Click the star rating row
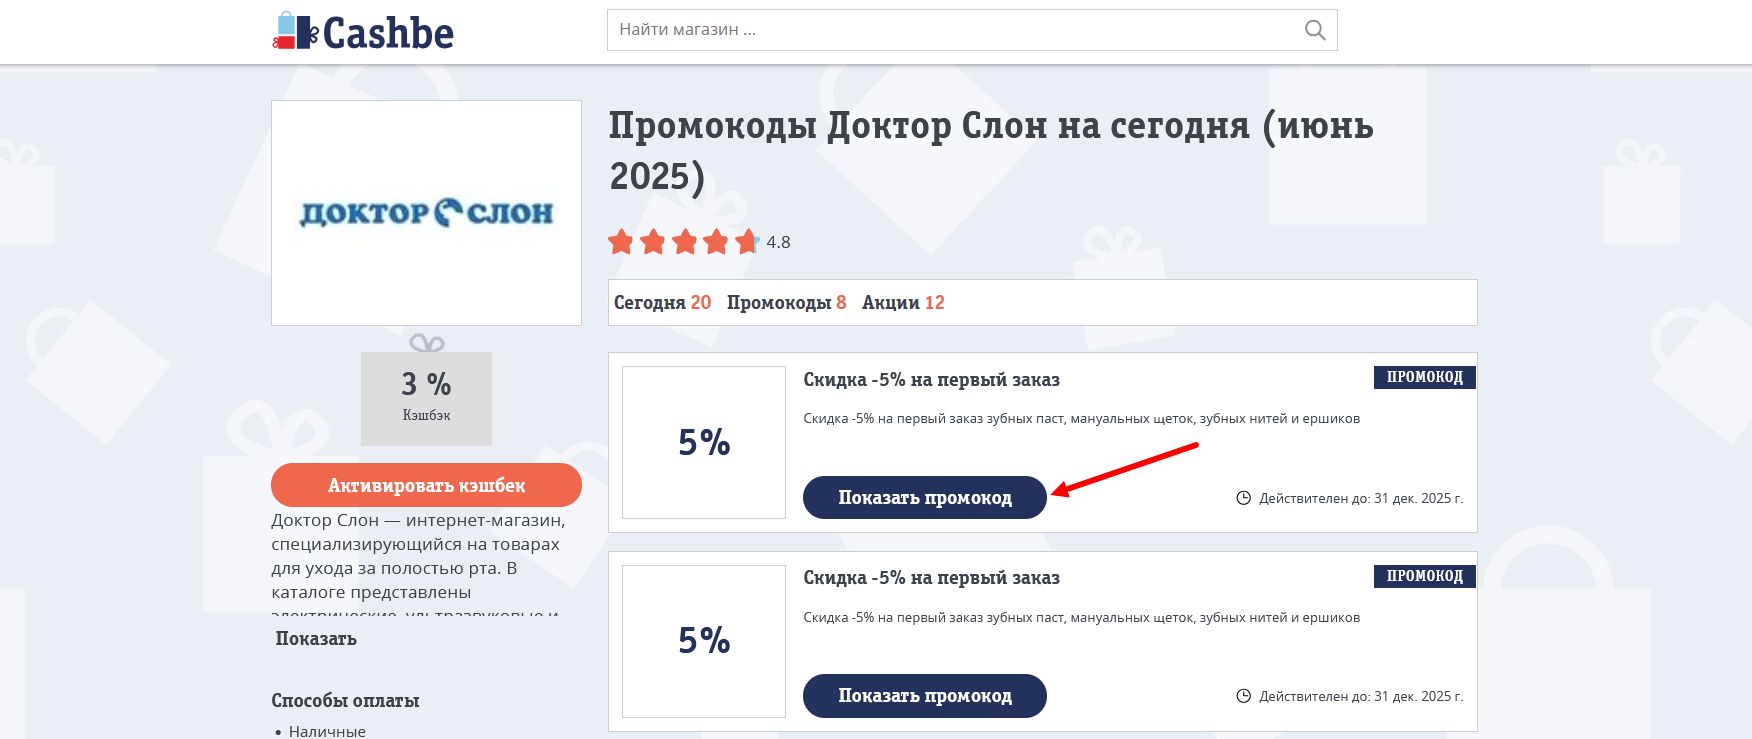This screenshot has width=1752, height=739. tap(684, 242)
